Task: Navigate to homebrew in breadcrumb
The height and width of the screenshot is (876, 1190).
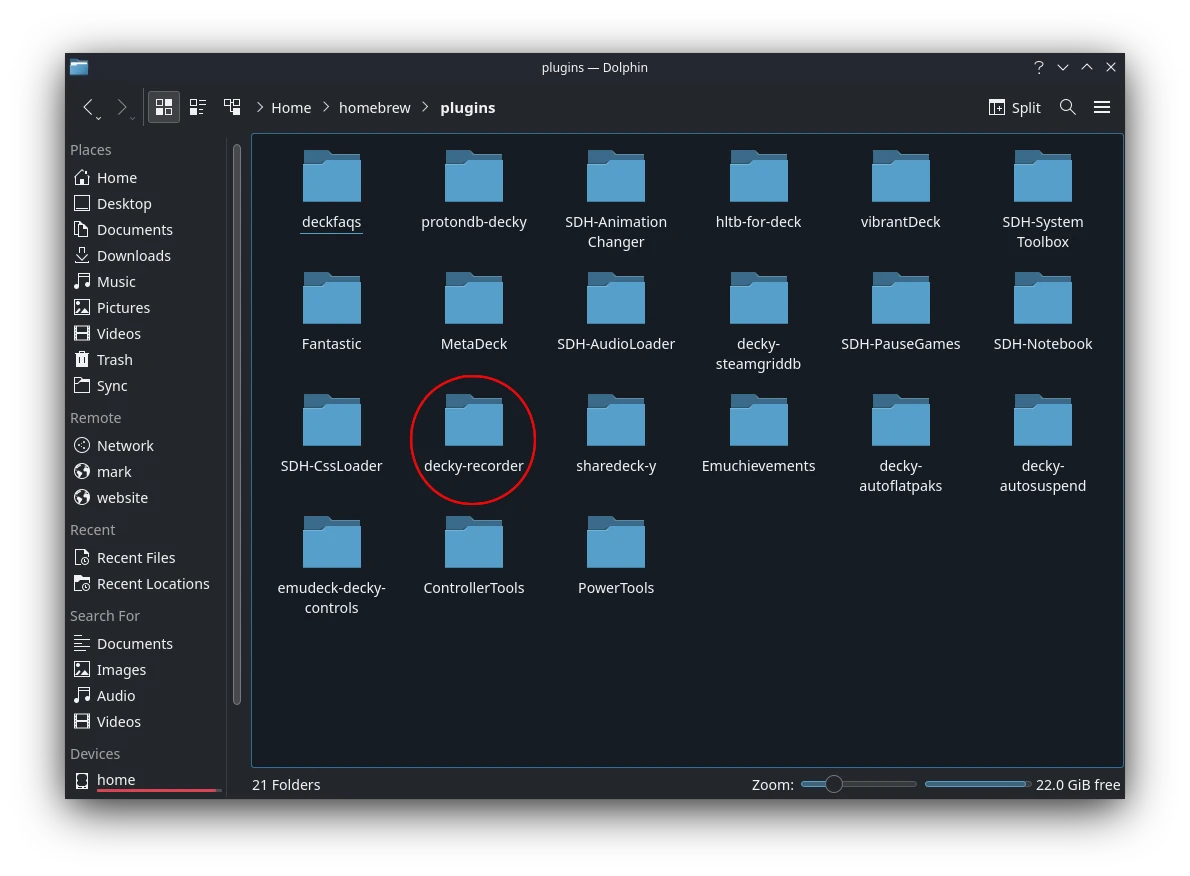Action: pos(374,108)
